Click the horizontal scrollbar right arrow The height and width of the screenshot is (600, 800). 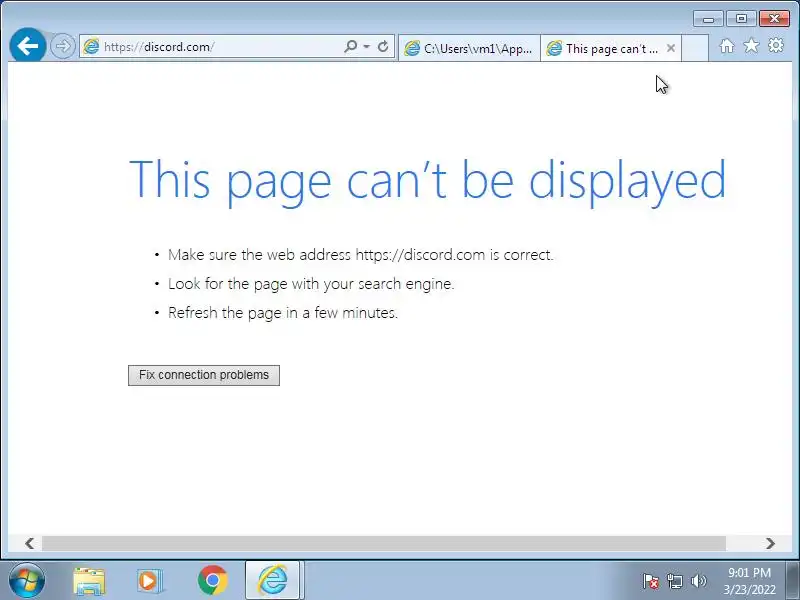(770, 543)
